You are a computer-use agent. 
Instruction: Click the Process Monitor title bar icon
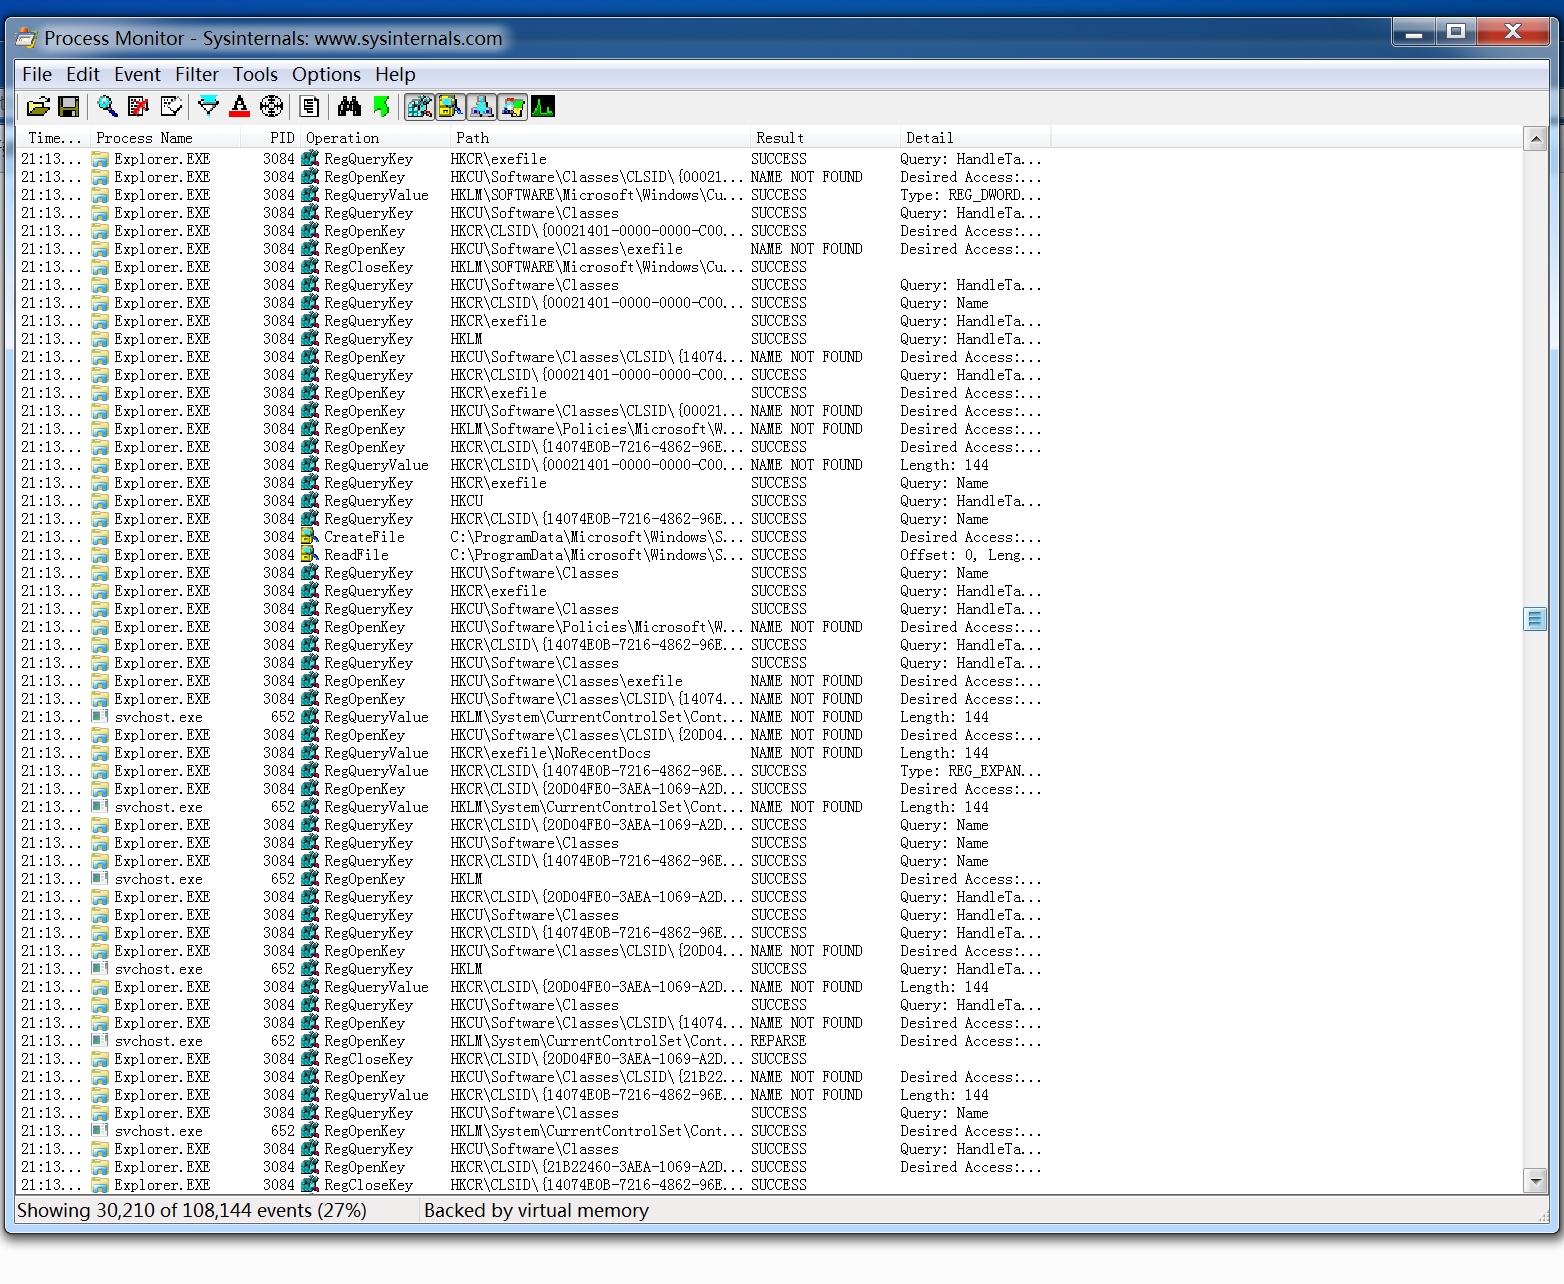pyautogui.click(x=27, y=38)
